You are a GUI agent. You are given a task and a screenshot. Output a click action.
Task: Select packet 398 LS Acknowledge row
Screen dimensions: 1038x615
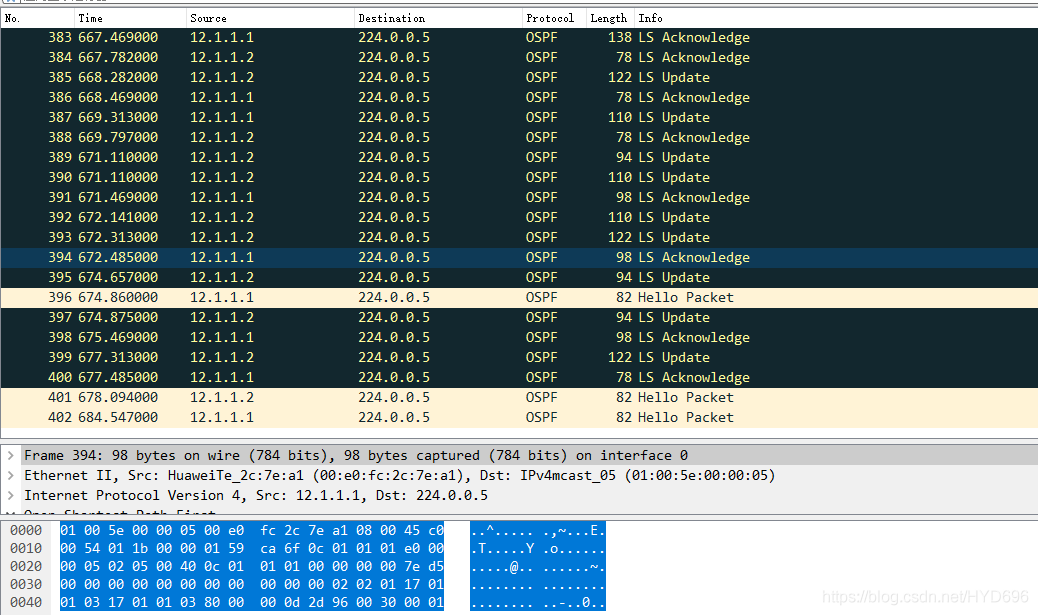tap(519, 338)
